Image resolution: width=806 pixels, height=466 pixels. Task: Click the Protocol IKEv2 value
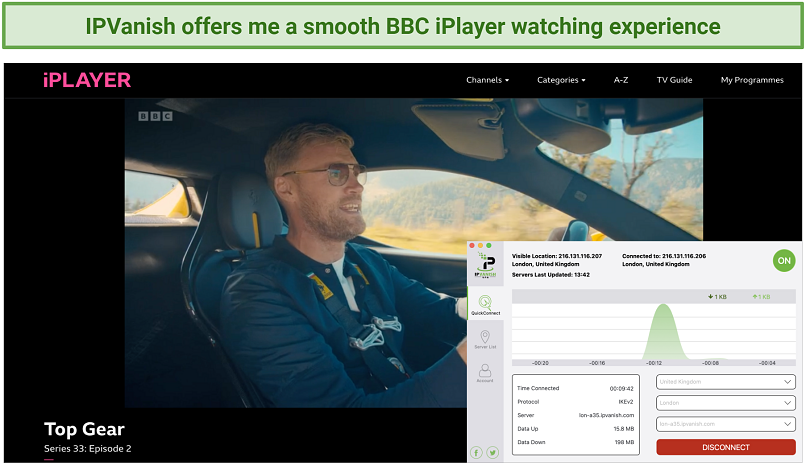[x=626, y=402]
